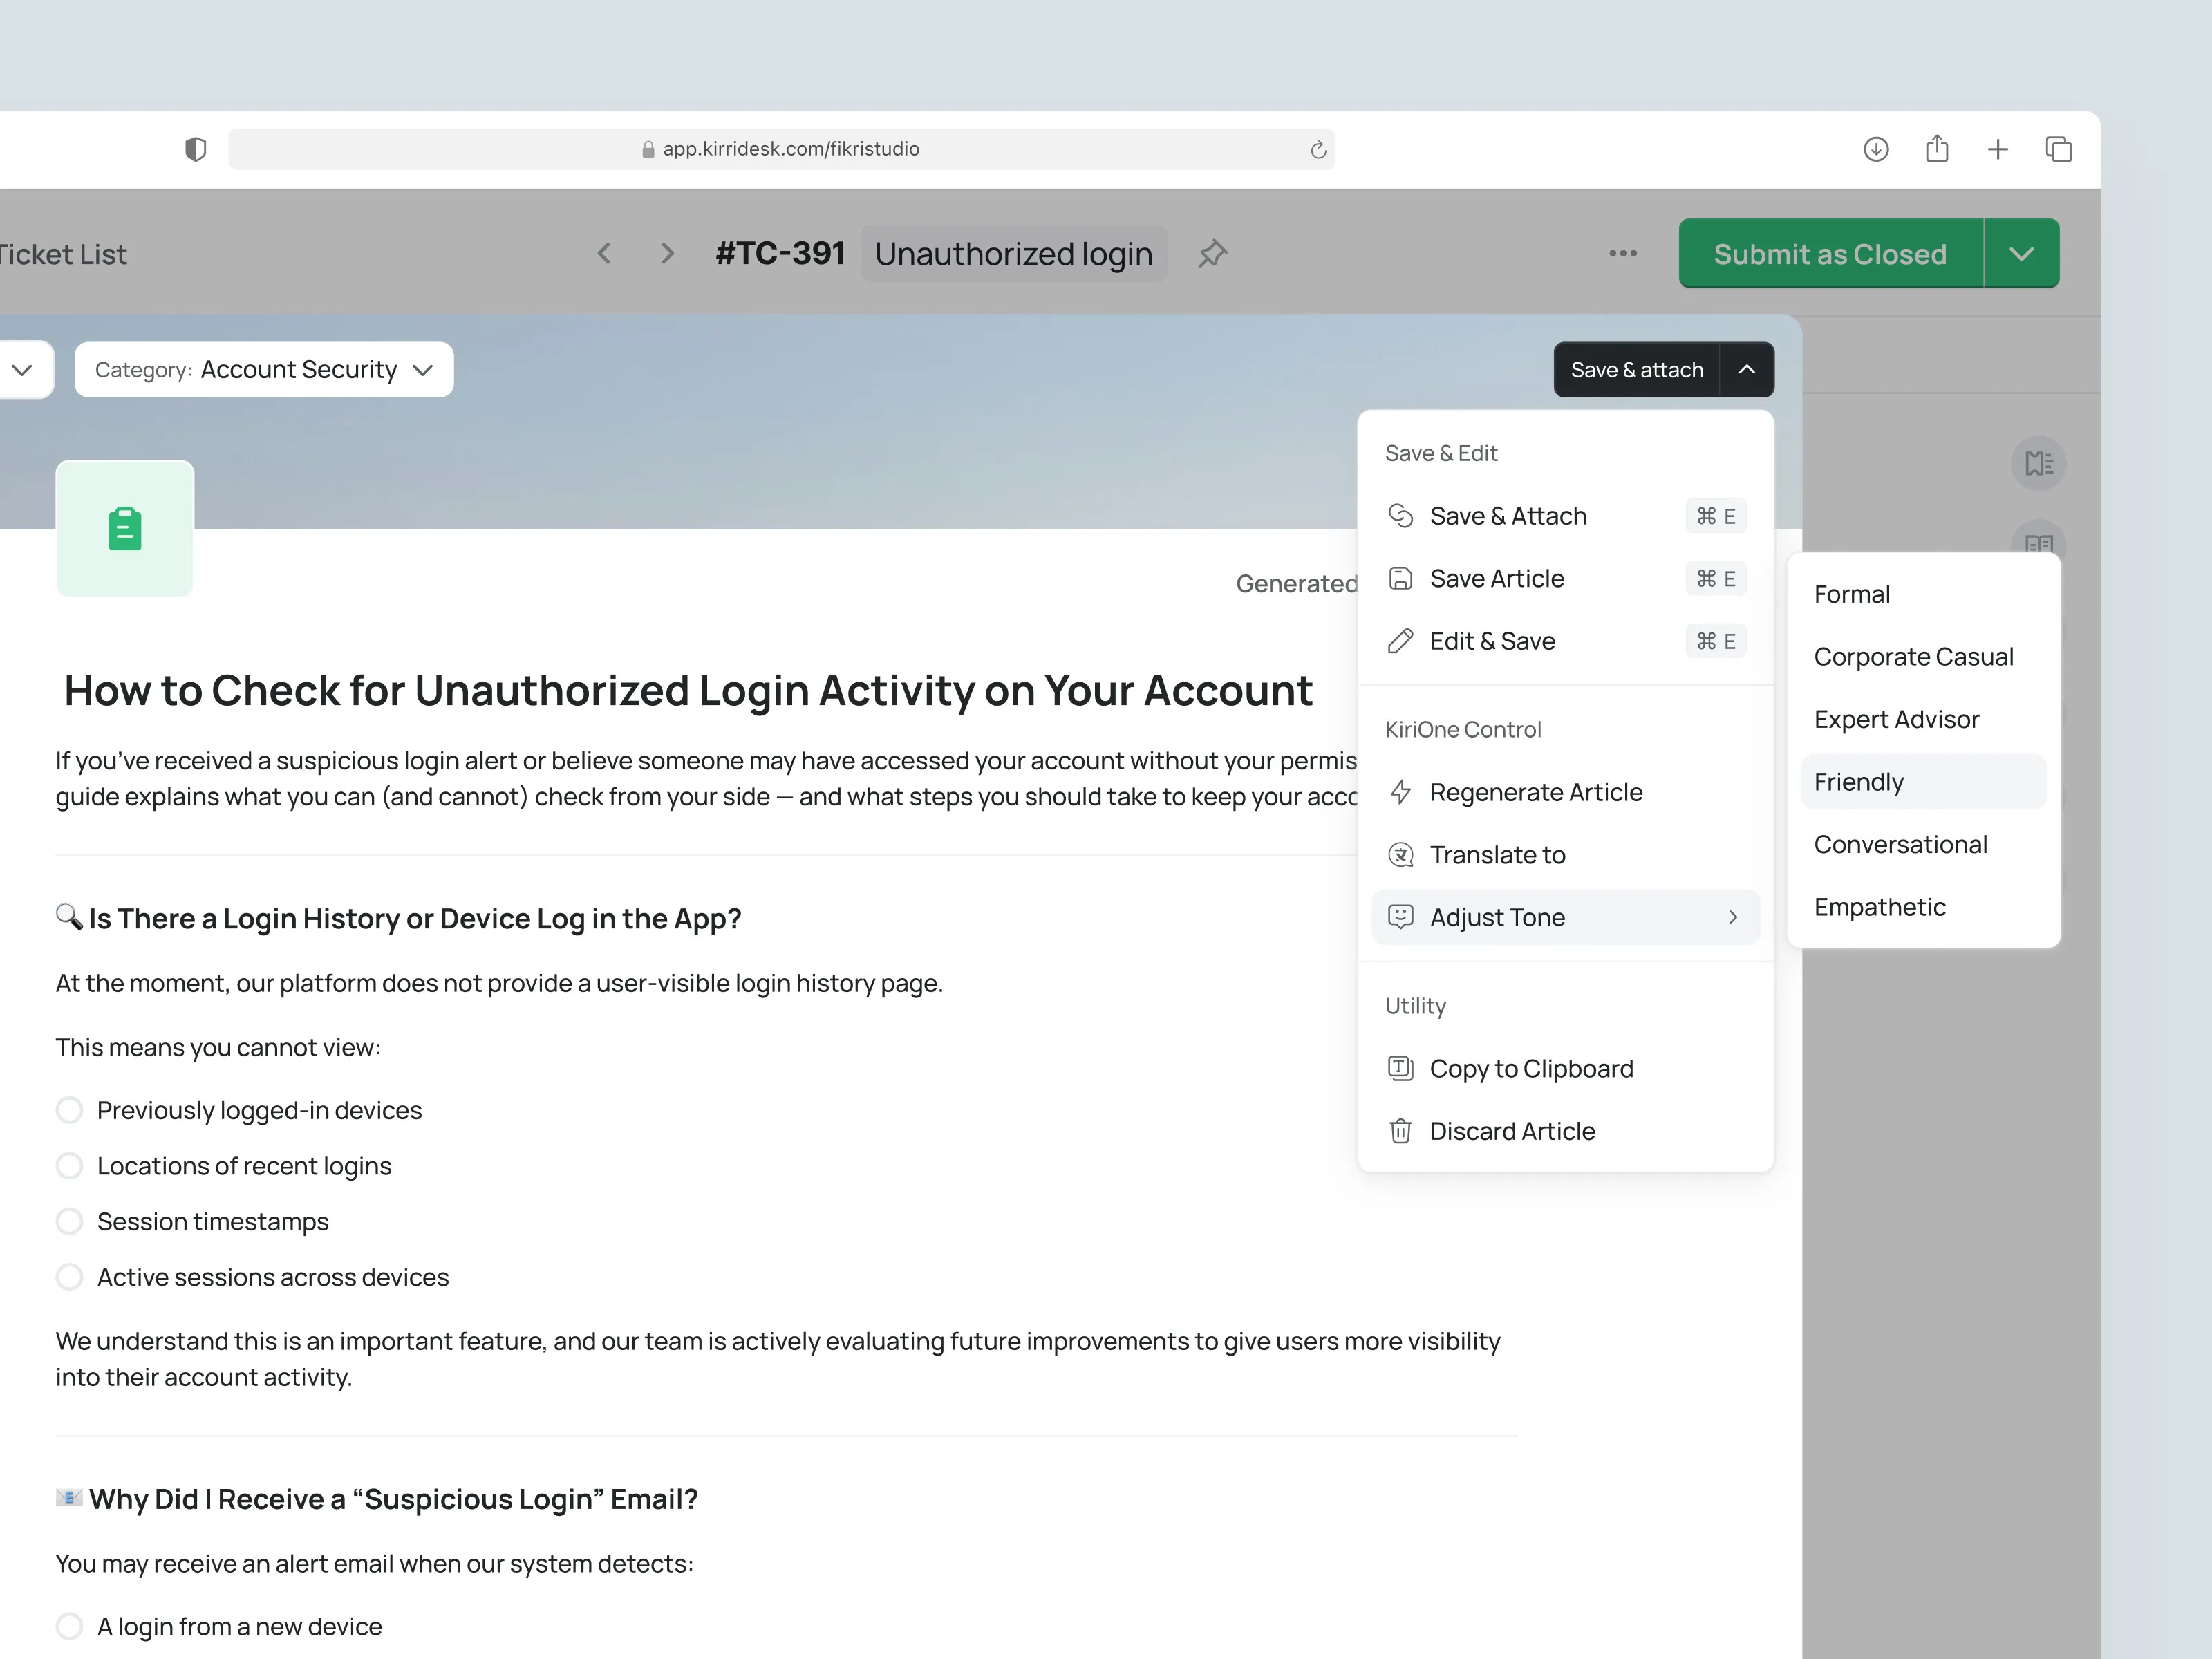This screenshot has width=2212, height=1659.
Task: Select Save Article menu item
Action: tap(1565, 578)
